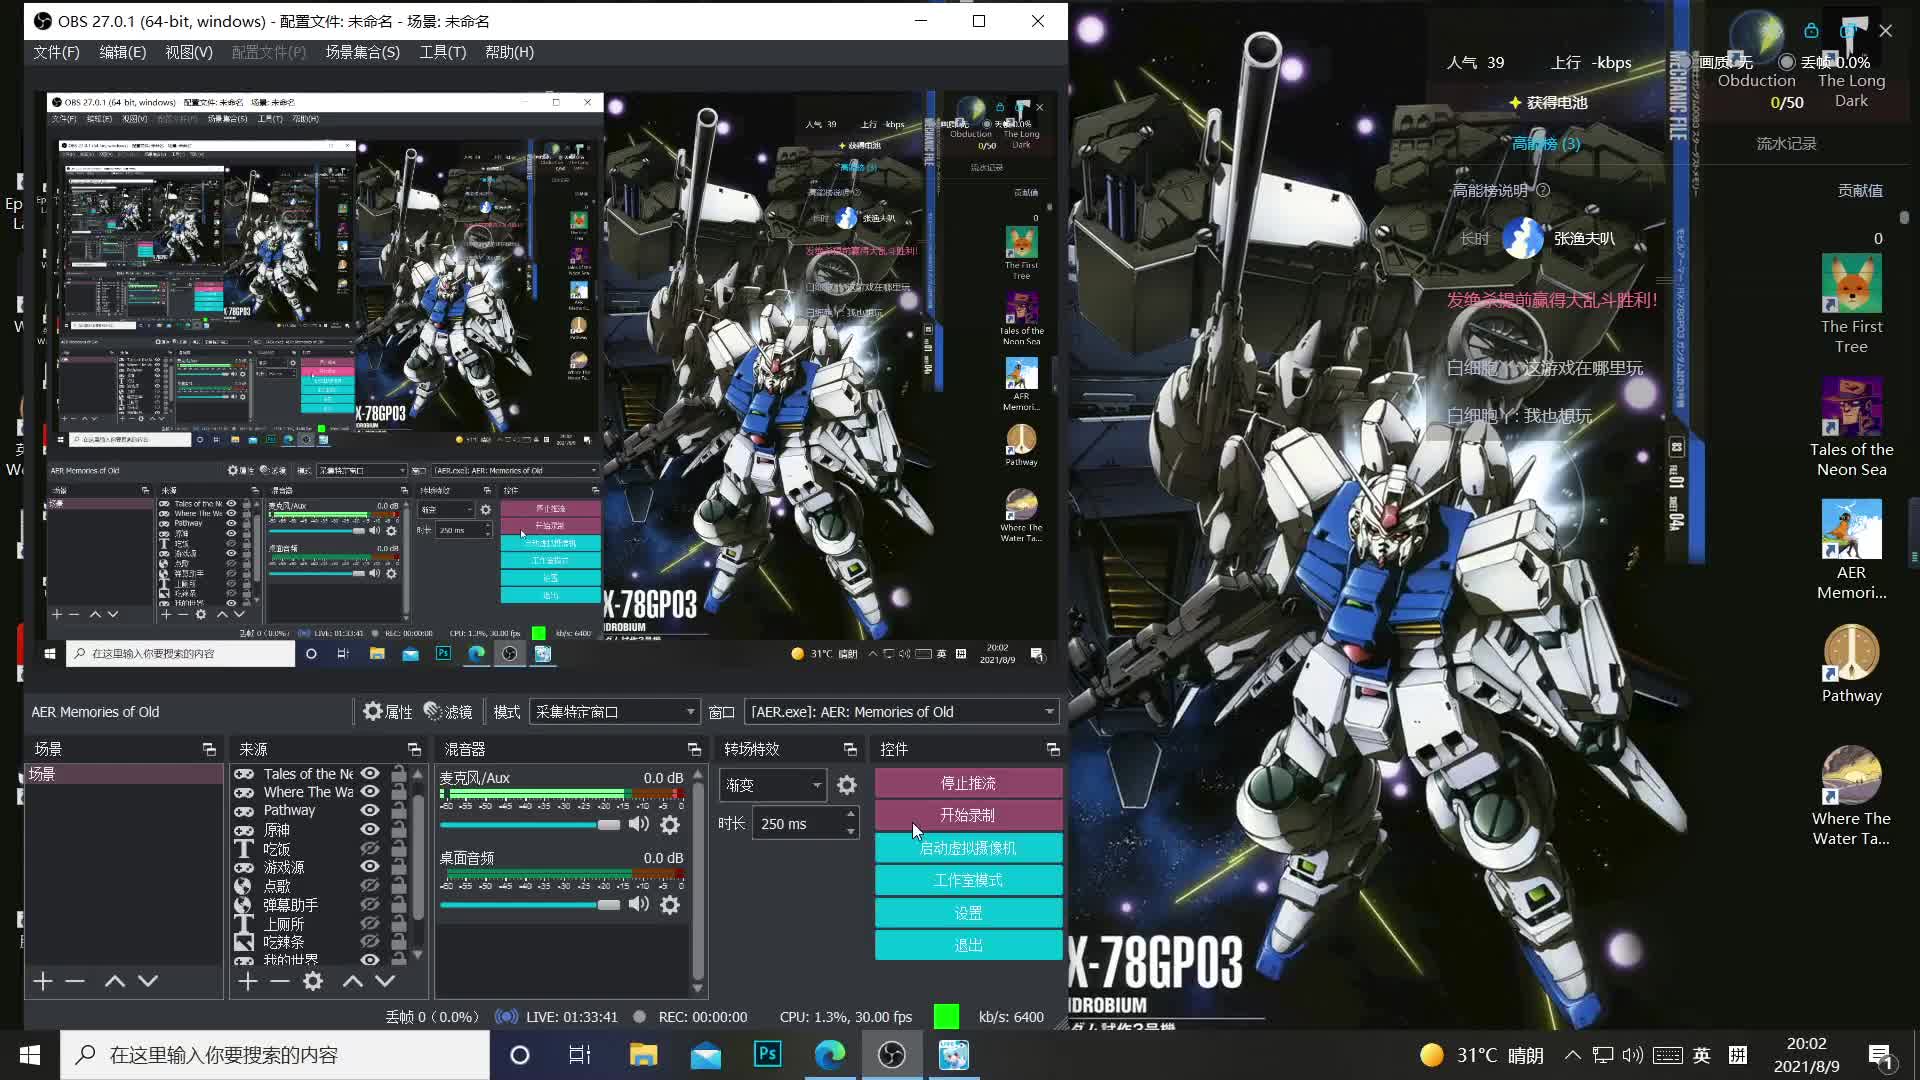Hide the 游戏源 source
The height and width of the screenshot is (1080, 1920).
pos(370,867)
